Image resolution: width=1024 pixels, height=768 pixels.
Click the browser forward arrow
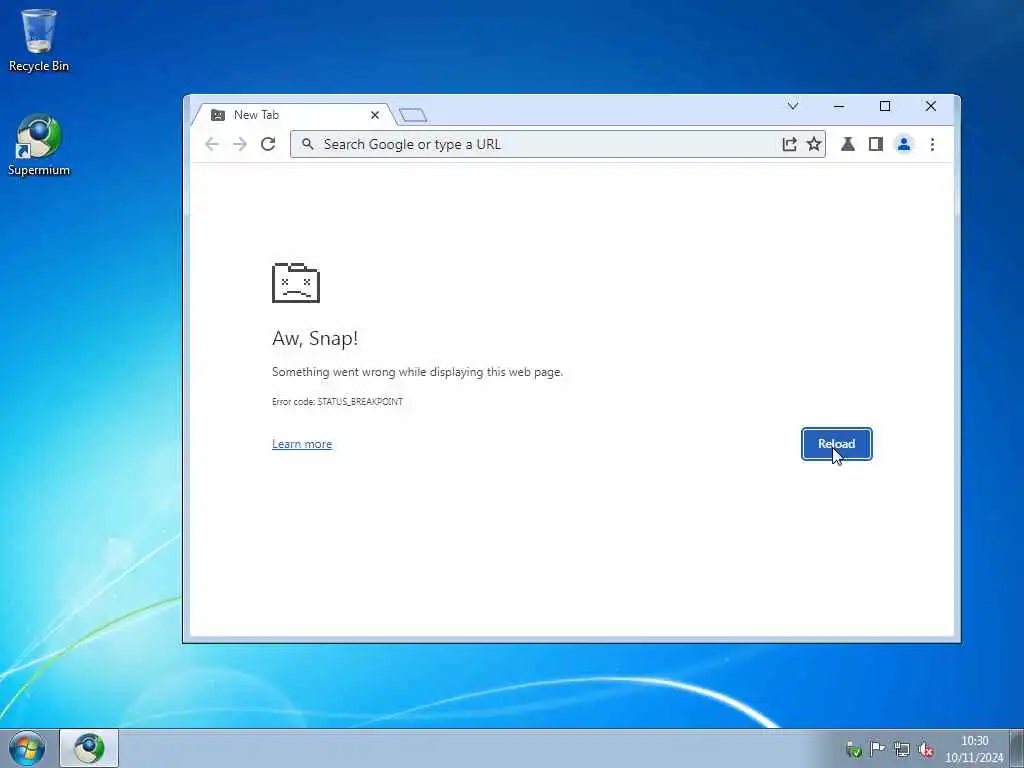coord(240,144)
